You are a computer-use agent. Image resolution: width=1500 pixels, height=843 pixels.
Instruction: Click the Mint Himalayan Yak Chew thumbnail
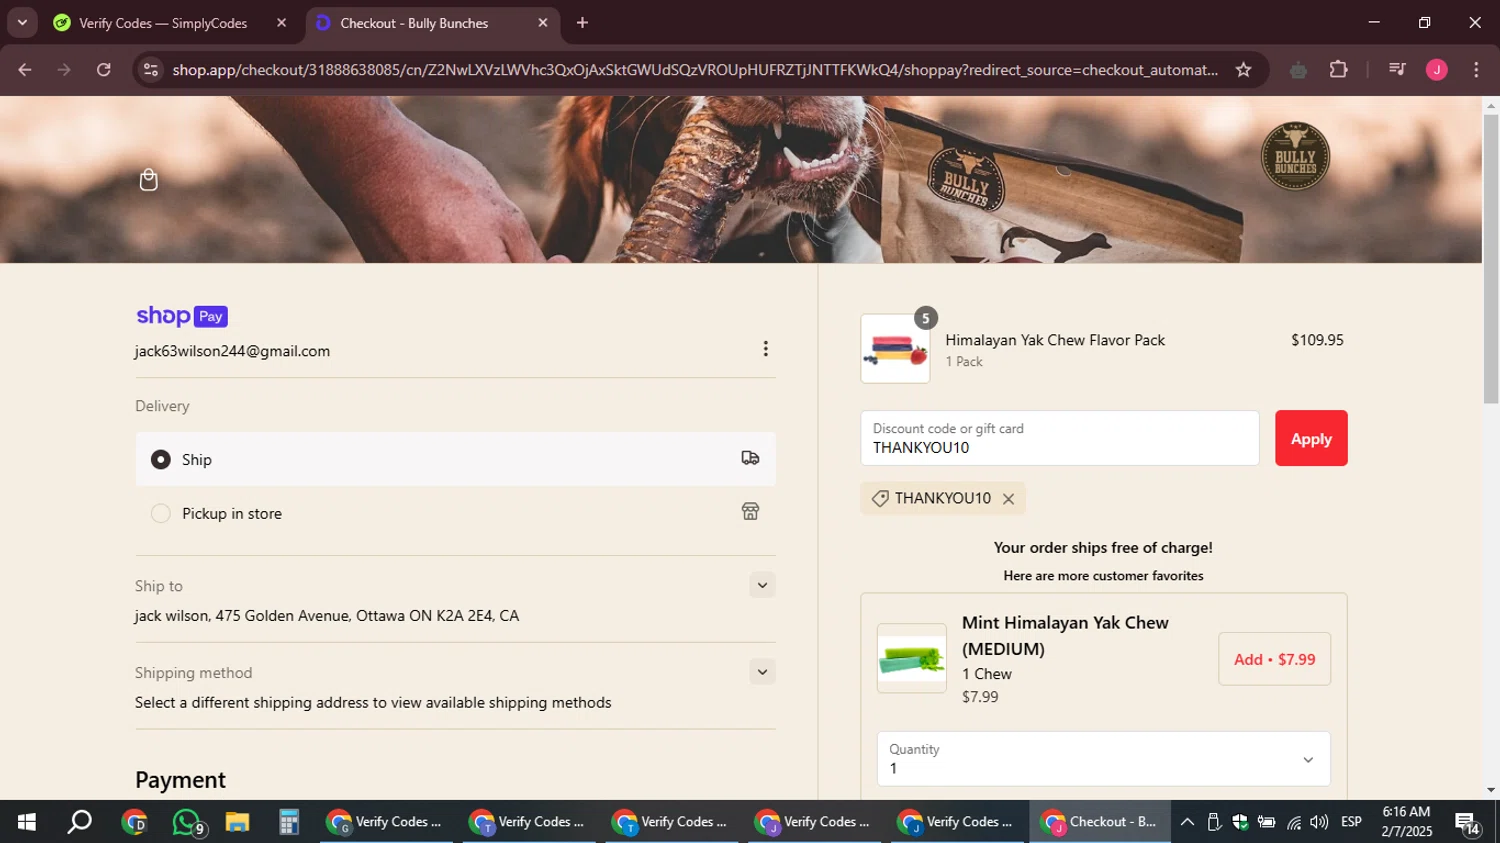point(911,659)
